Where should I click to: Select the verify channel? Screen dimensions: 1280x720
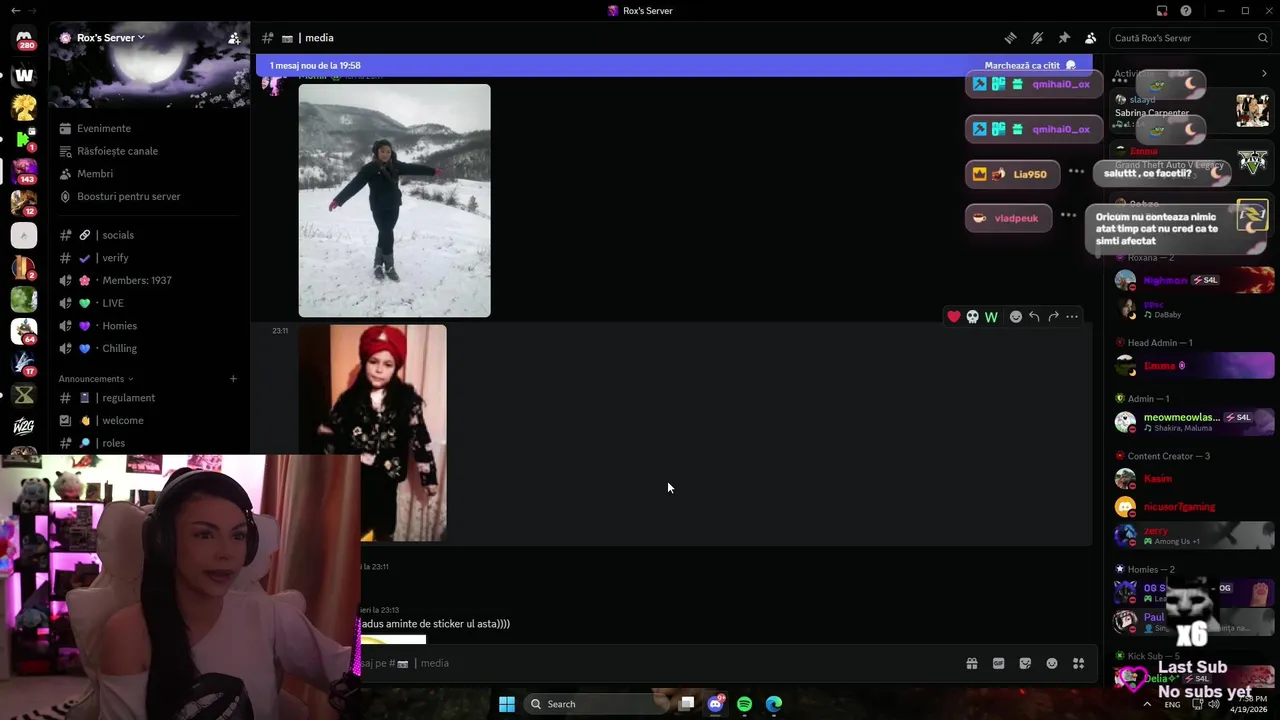pyautogui.click(x=150, y=258)
